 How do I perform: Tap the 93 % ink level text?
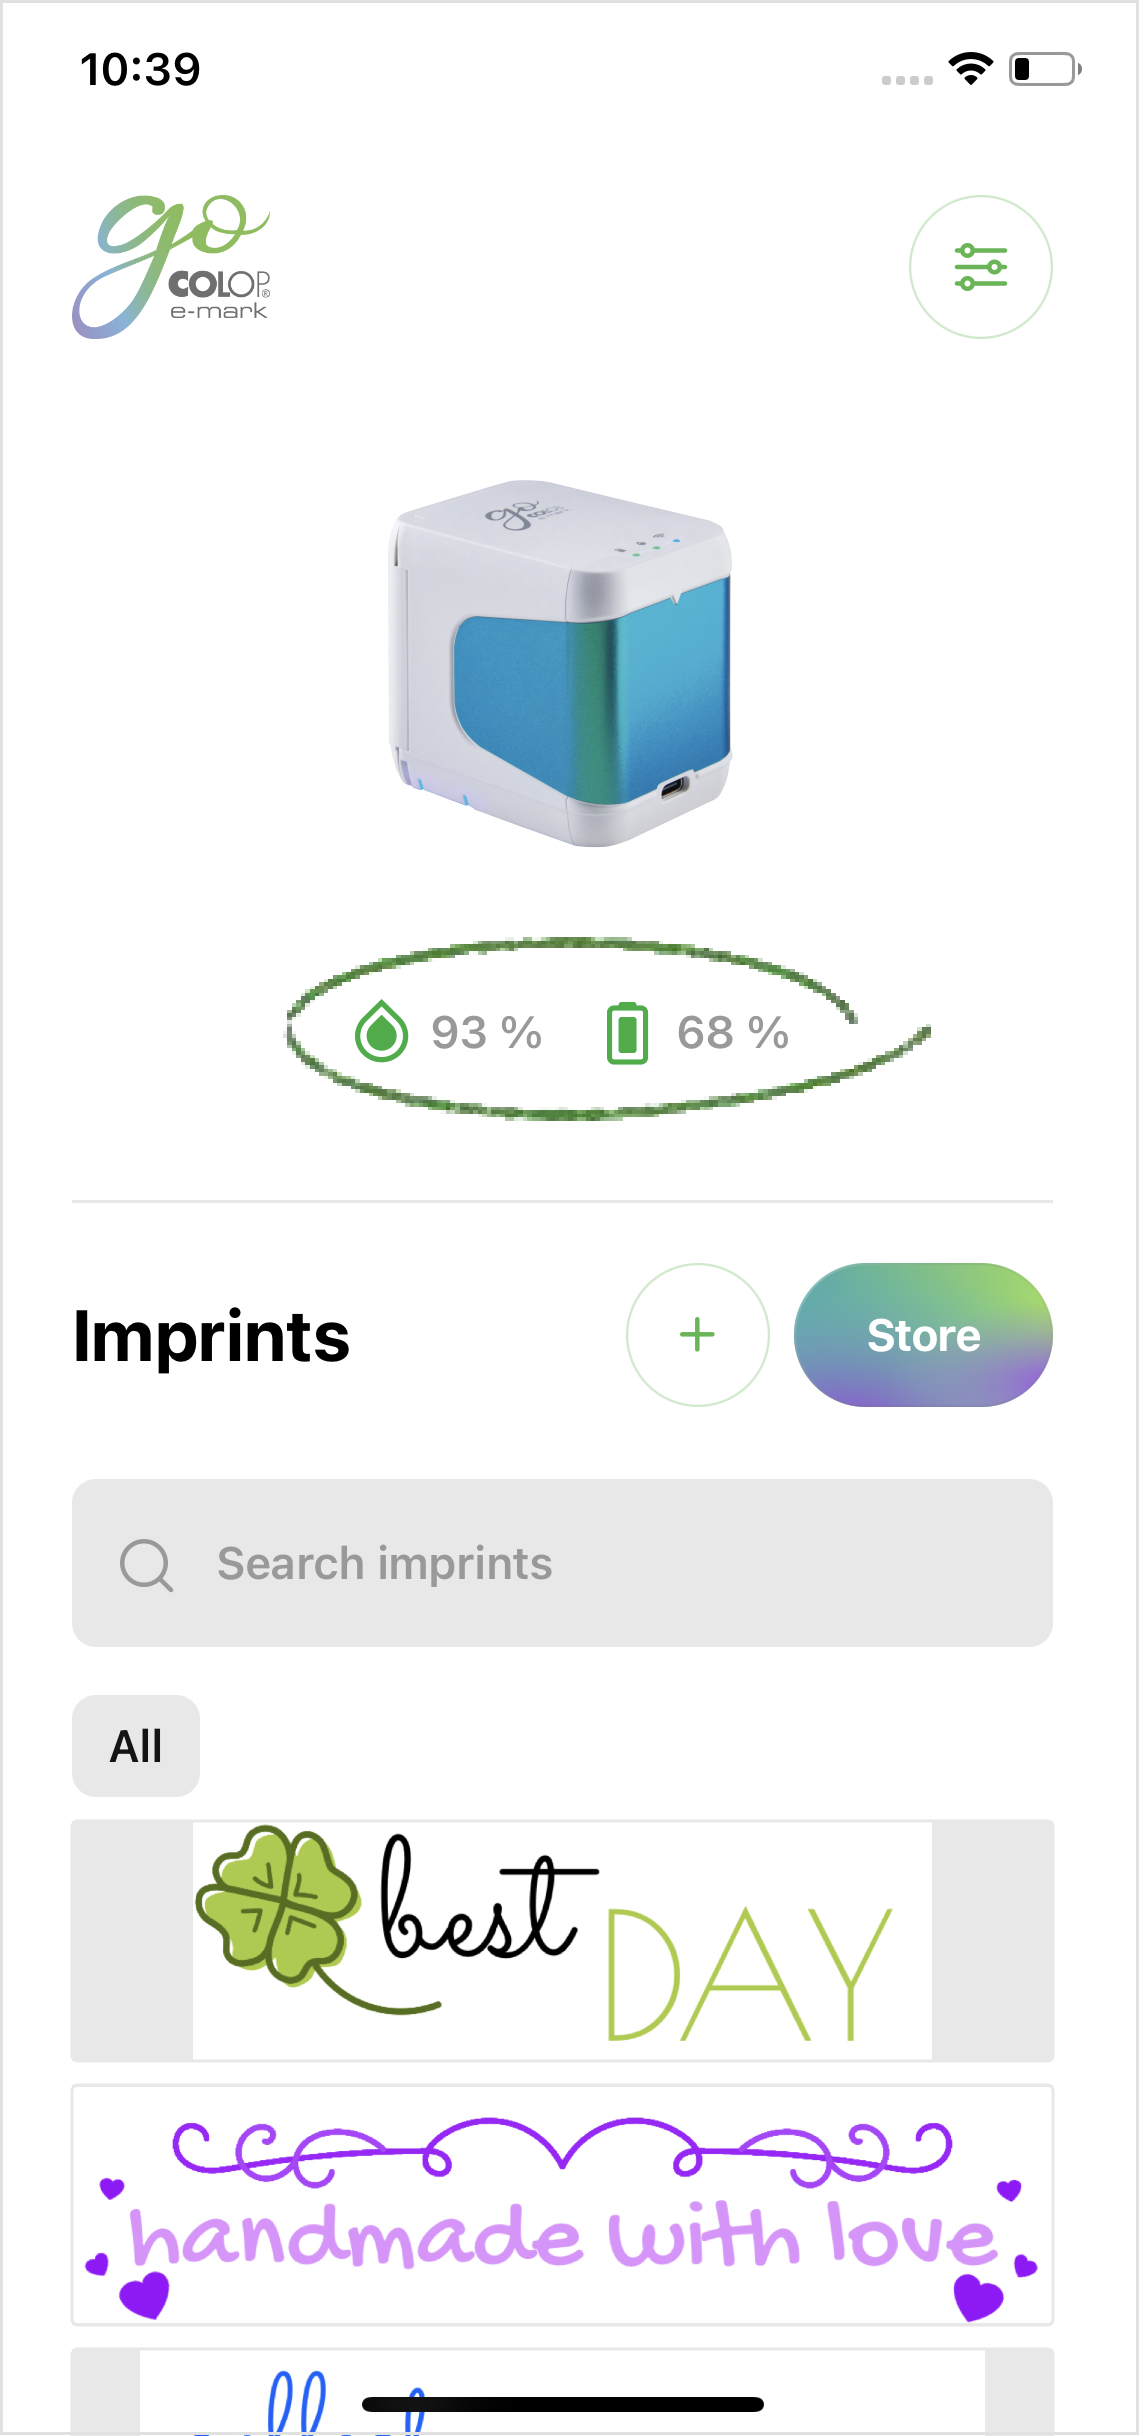click(x=486, y=1033)
